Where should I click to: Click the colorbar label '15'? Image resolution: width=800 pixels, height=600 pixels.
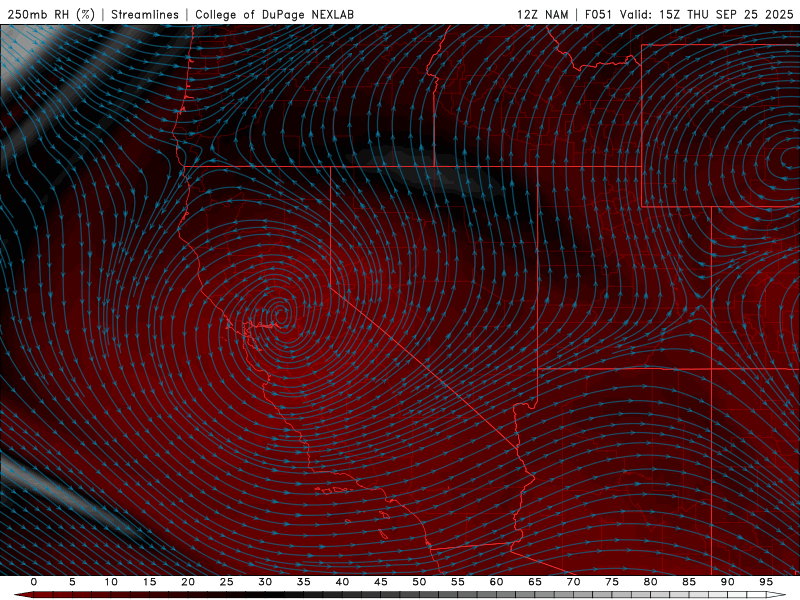coord(149,582)
